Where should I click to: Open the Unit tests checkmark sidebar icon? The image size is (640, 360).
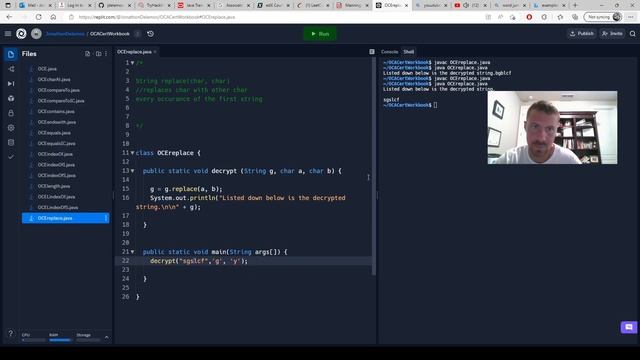pyautogui.click(x=11, y=157)
